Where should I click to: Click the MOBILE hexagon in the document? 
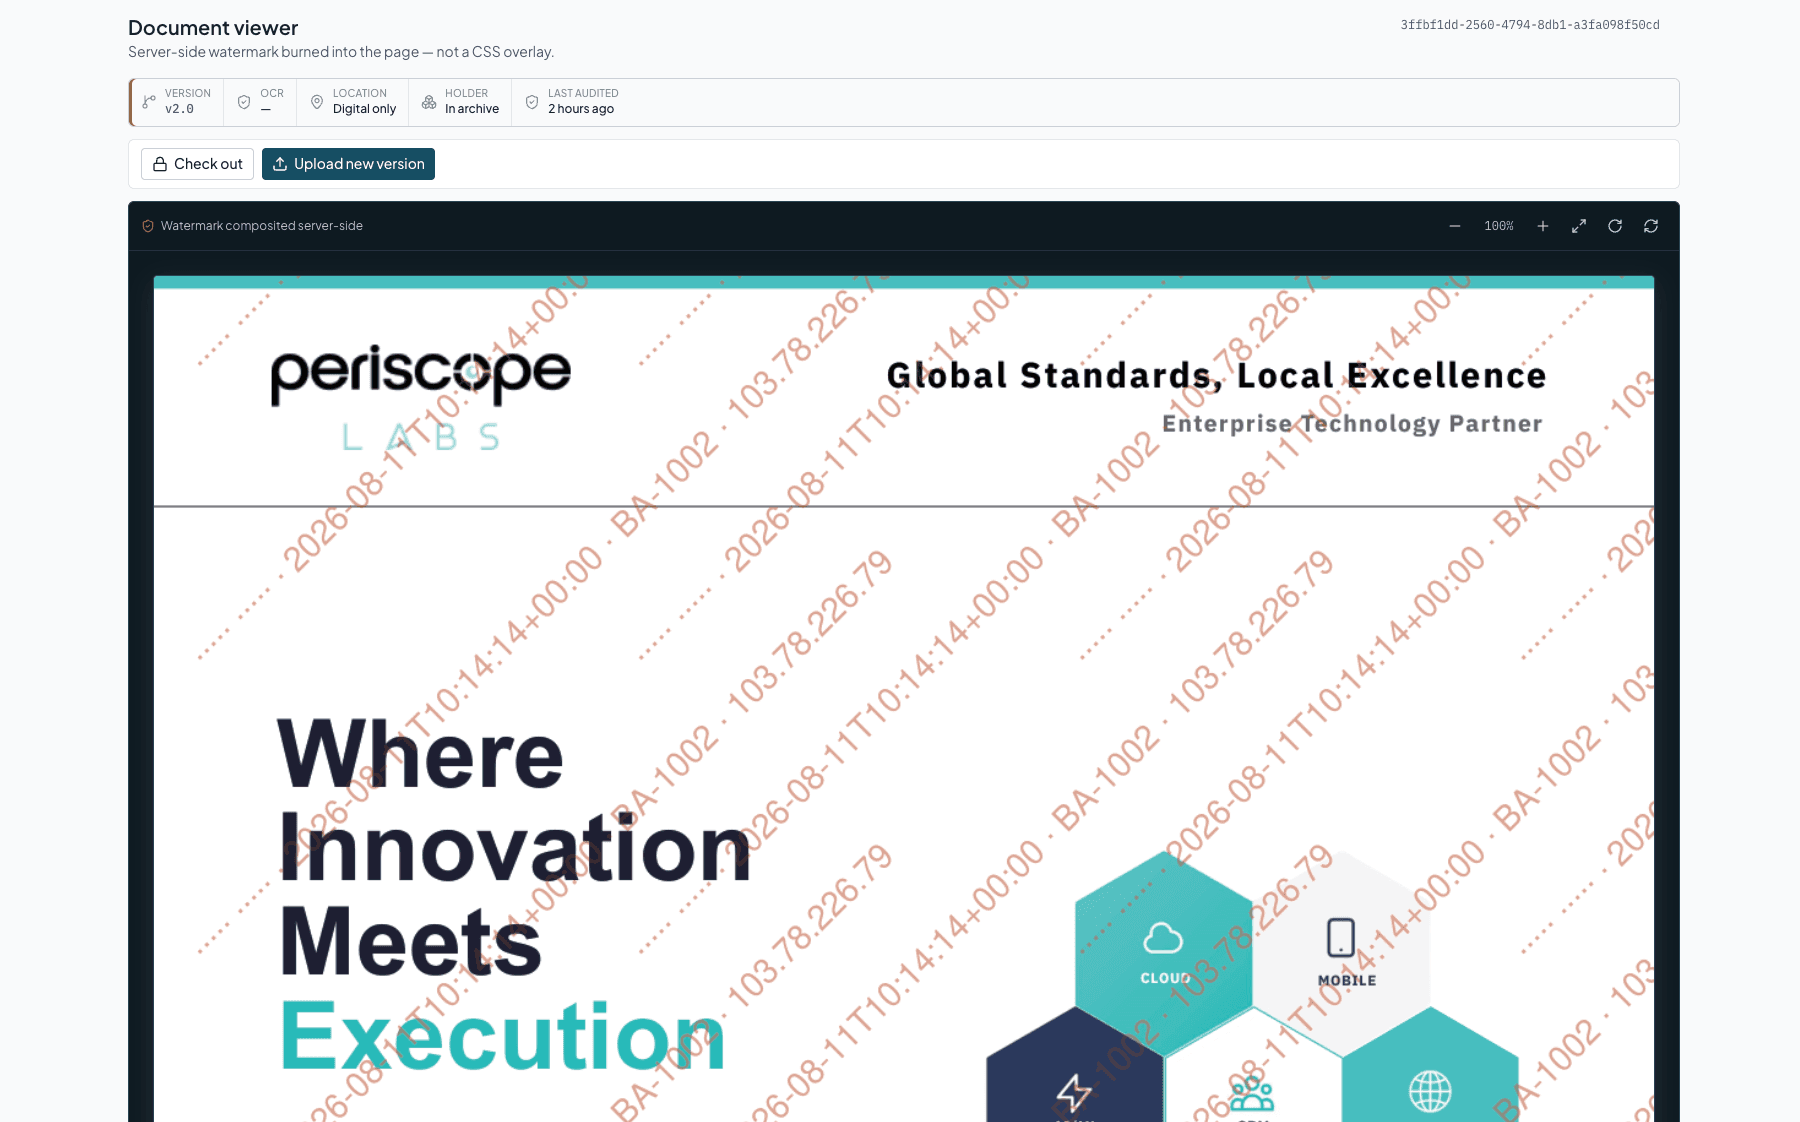(x=1342, y=952)
